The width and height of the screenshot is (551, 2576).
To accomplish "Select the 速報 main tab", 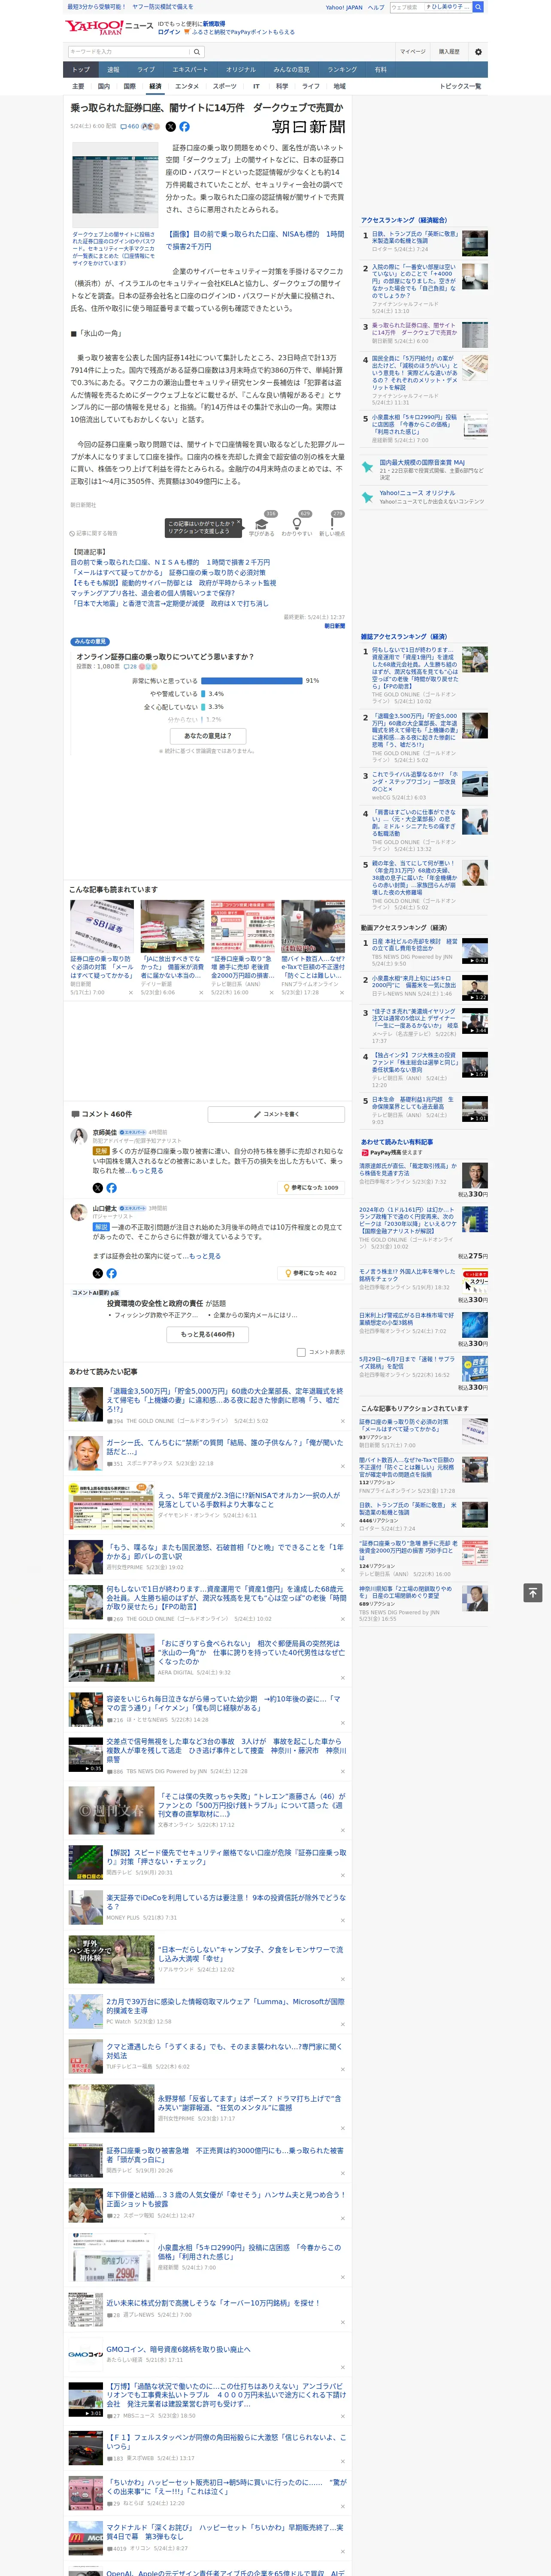I will [113, 70].
